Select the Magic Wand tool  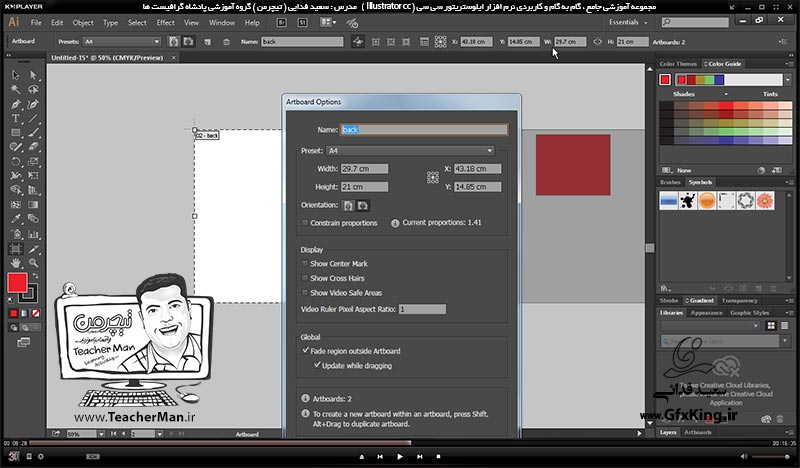tap(16, 90)
